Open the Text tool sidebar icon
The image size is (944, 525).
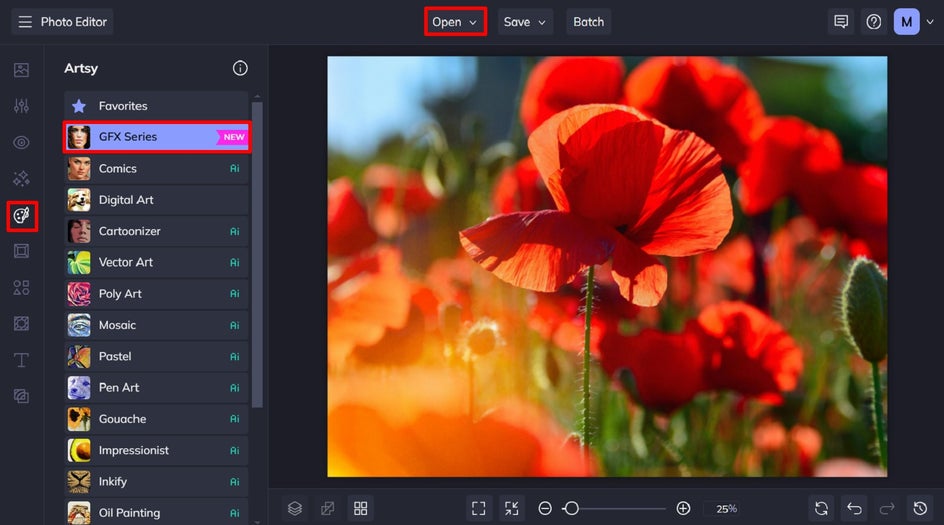coord(22,359)
